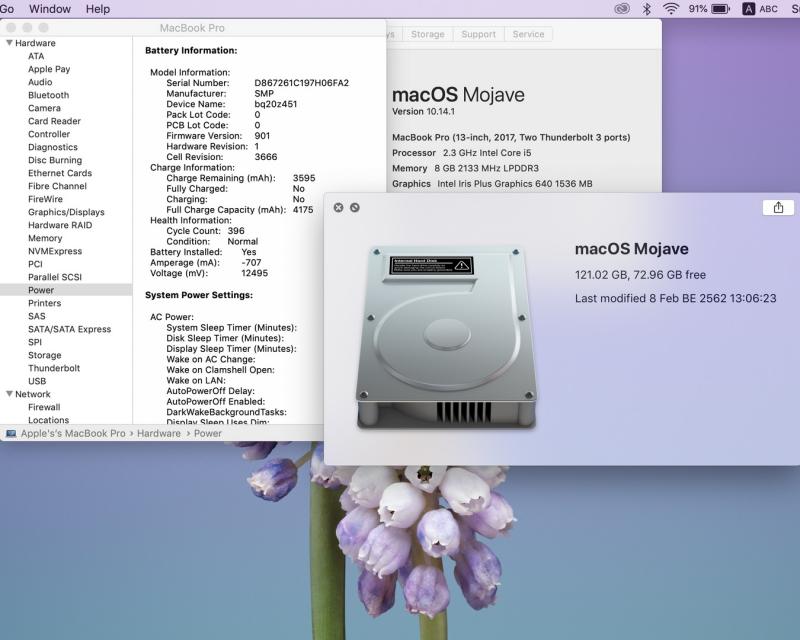Open the Service tab

[x=528, y=34]
